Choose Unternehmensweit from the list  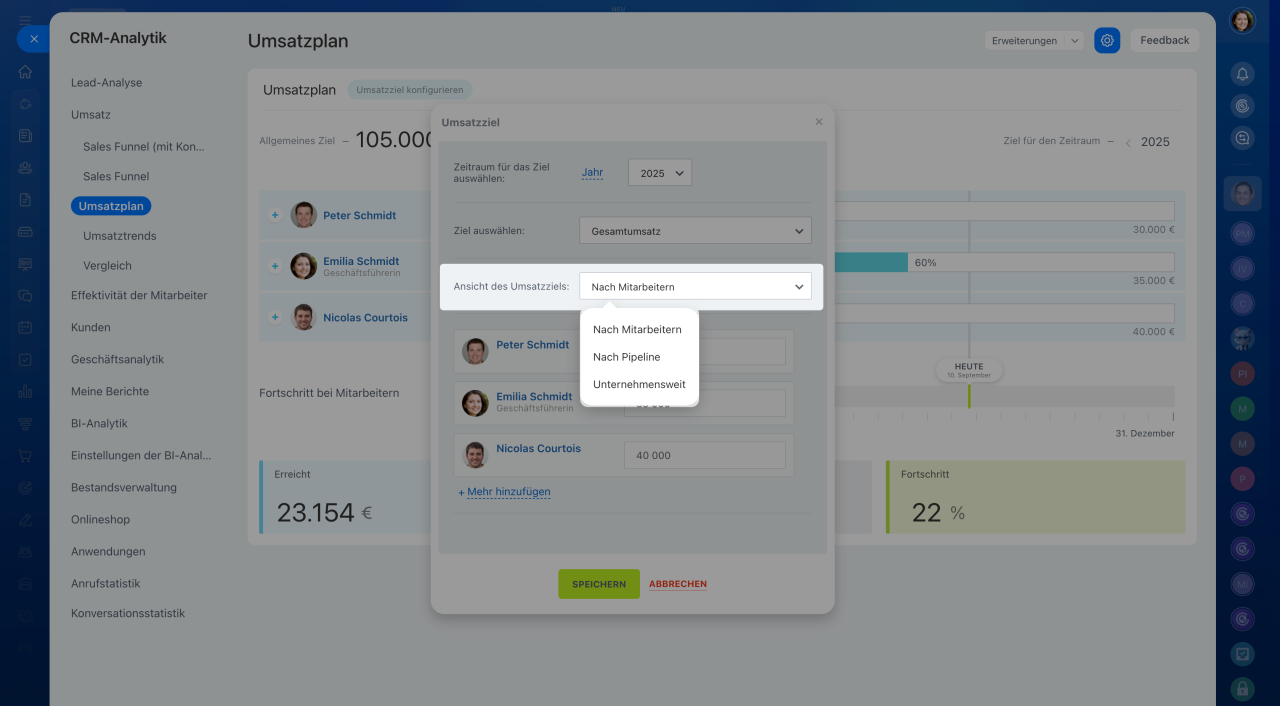(x=639, y=384)
